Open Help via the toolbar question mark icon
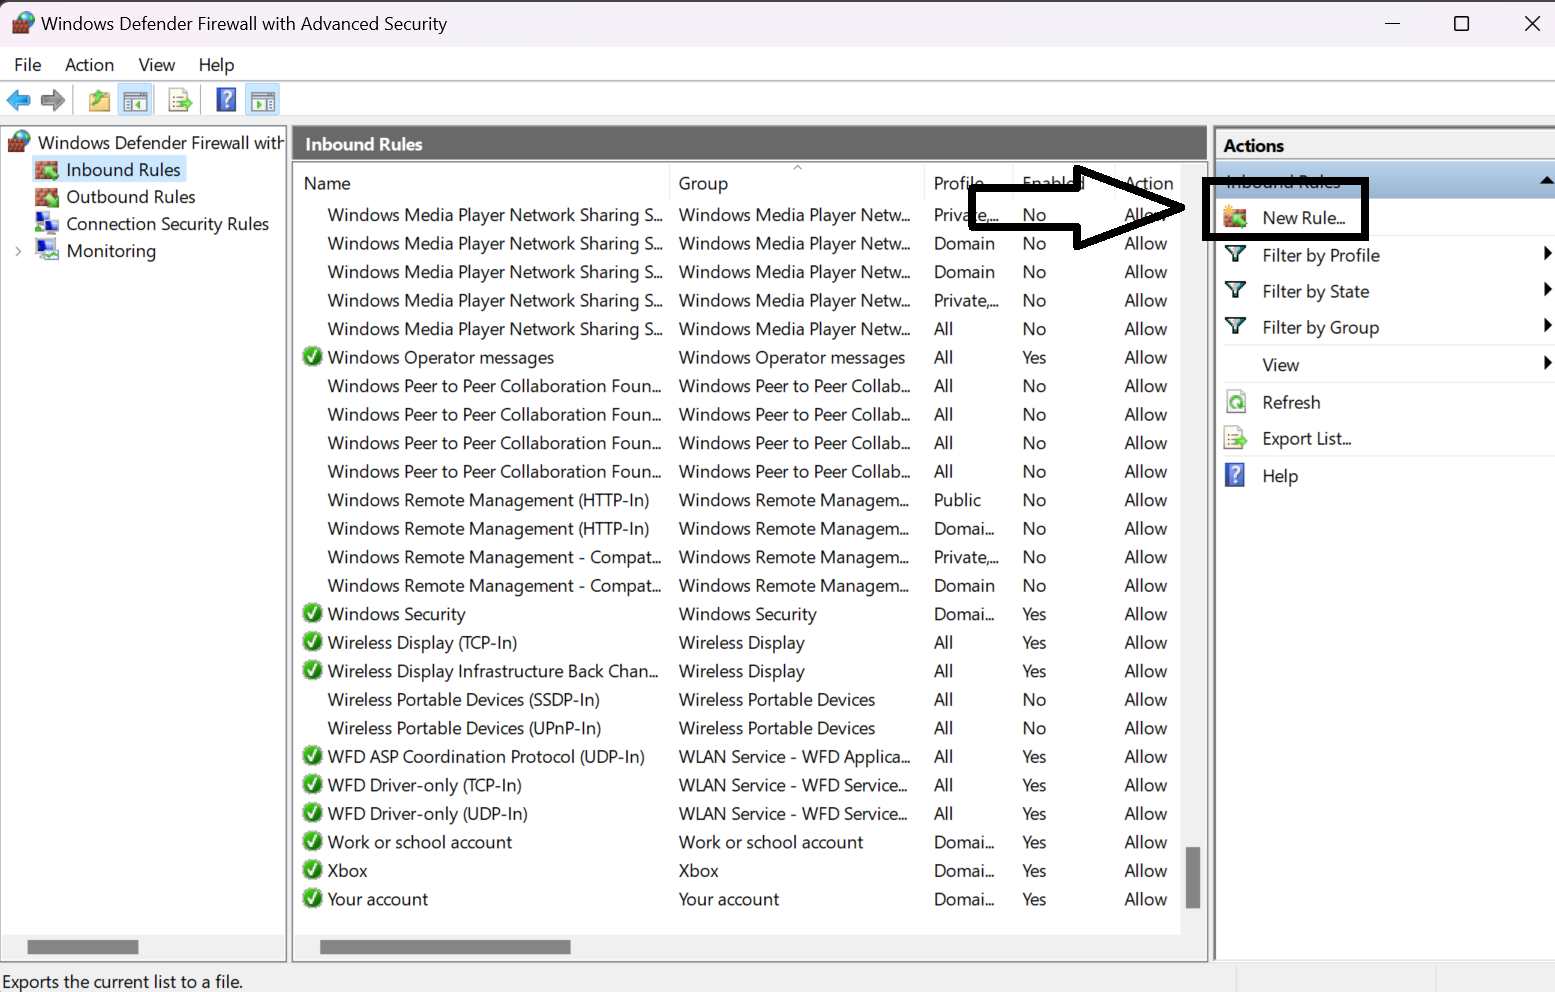Viewport: 1555px width, 992px height. point(227,100)
